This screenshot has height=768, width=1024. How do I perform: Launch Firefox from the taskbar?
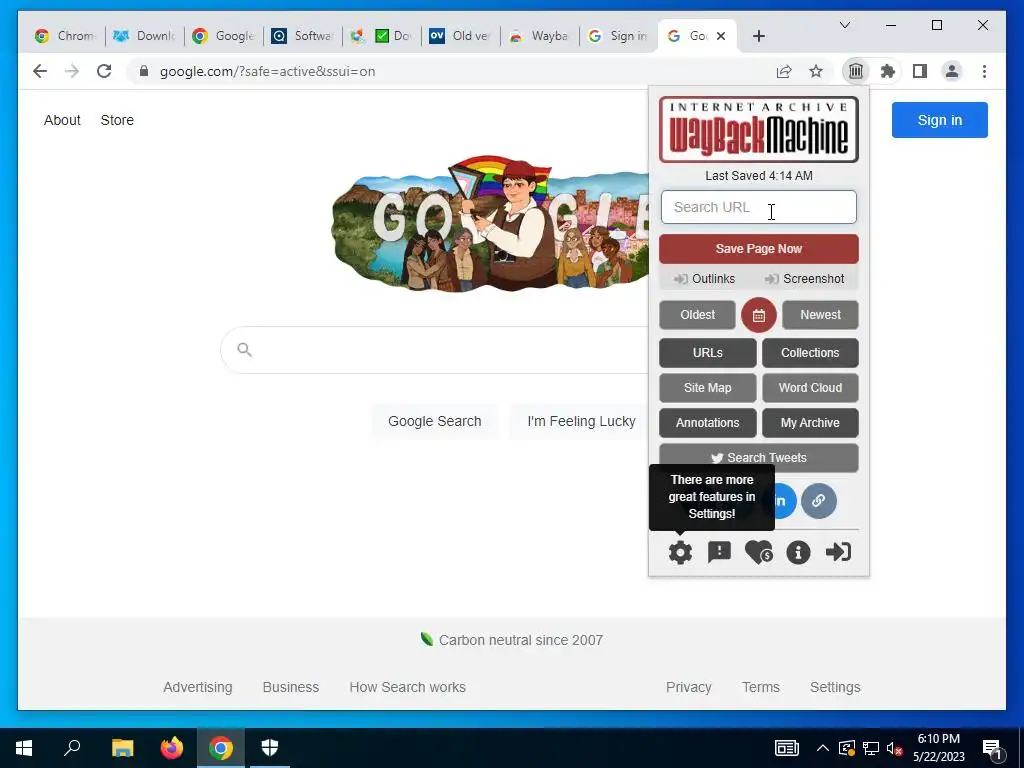click(x=172, y=748)
